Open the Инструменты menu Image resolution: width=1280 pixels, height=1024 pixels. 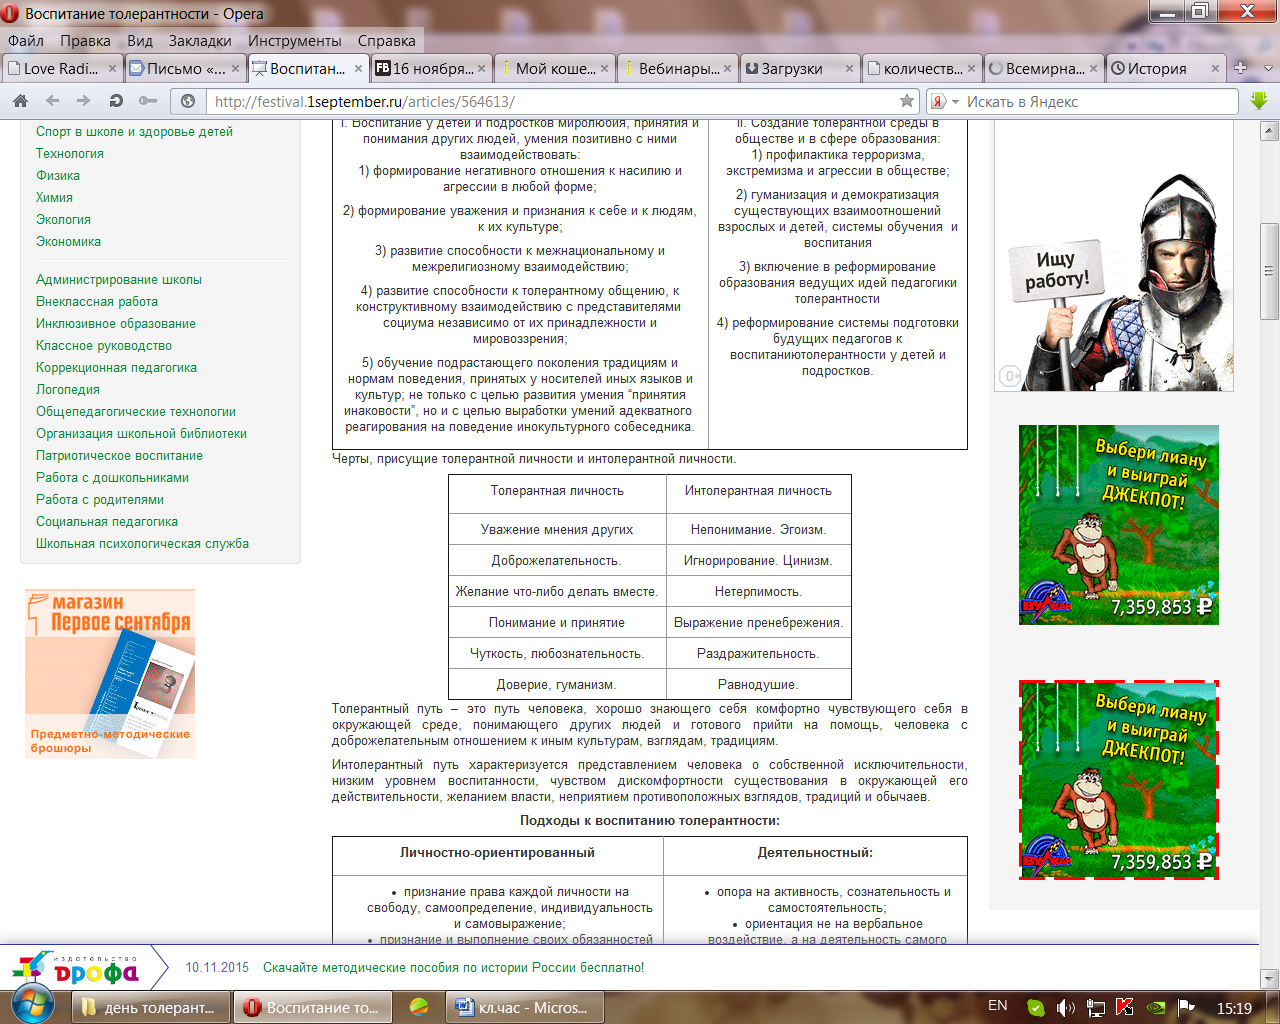(x=295, y=40)
